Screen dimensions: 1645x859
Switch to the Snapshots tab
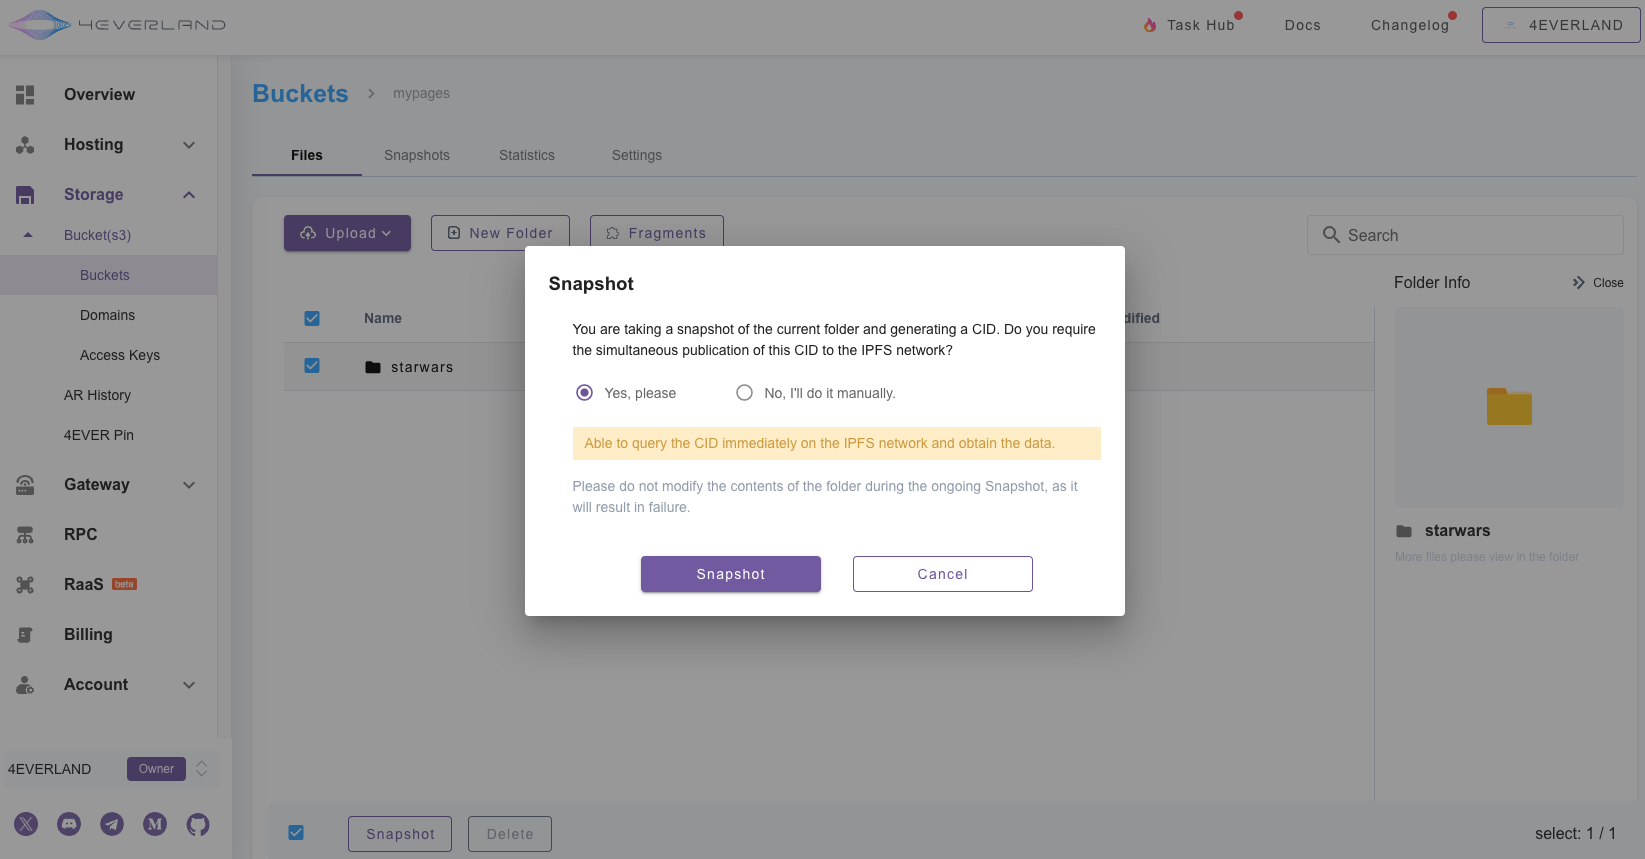pyautogui.click(x=417, y=155)
